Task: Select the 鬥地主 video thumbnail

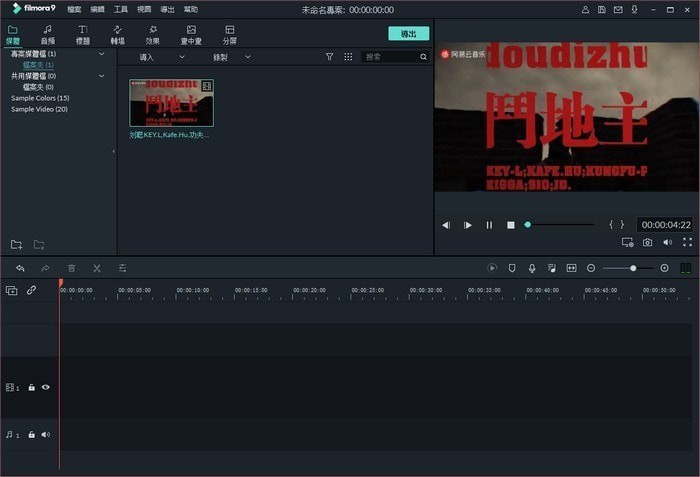Action: 171,102
